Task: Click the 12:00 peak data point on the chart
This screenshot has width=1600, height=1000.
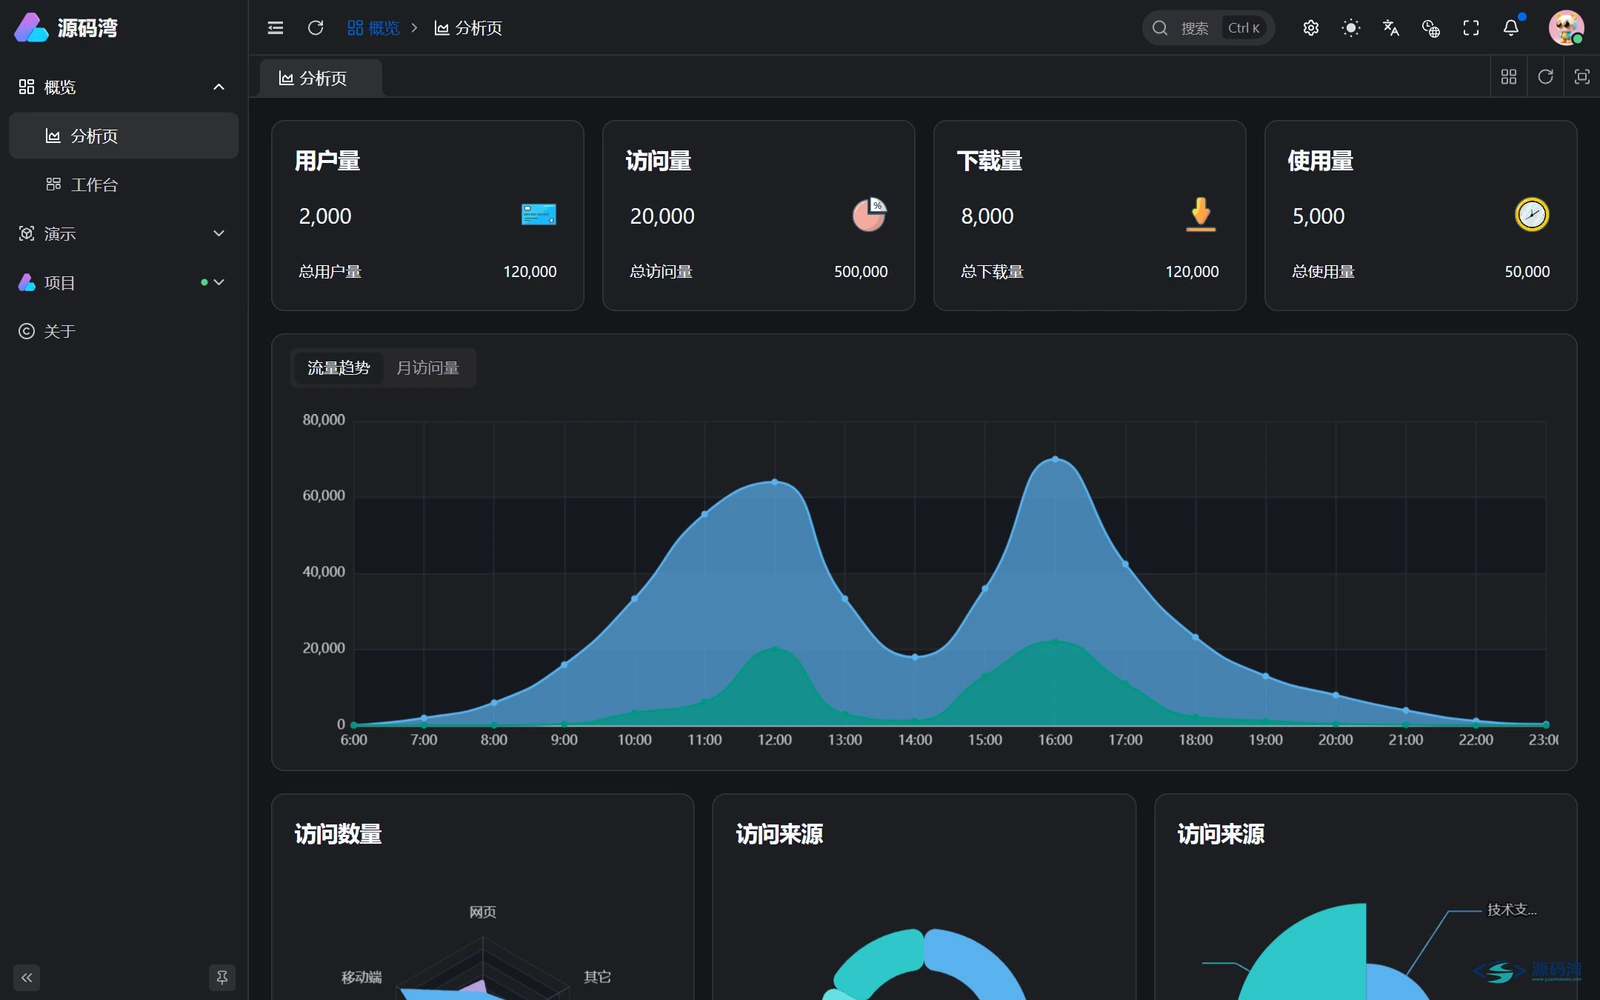Action: tap(775, 482)
